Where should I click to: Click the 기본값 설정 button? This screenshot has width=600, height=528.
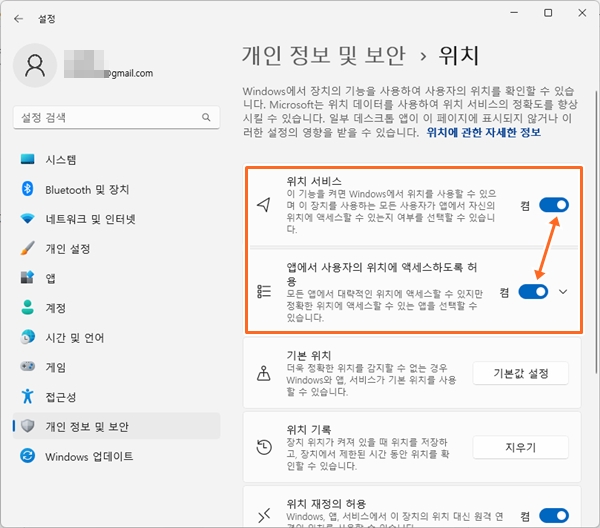[x=520, y=373]
